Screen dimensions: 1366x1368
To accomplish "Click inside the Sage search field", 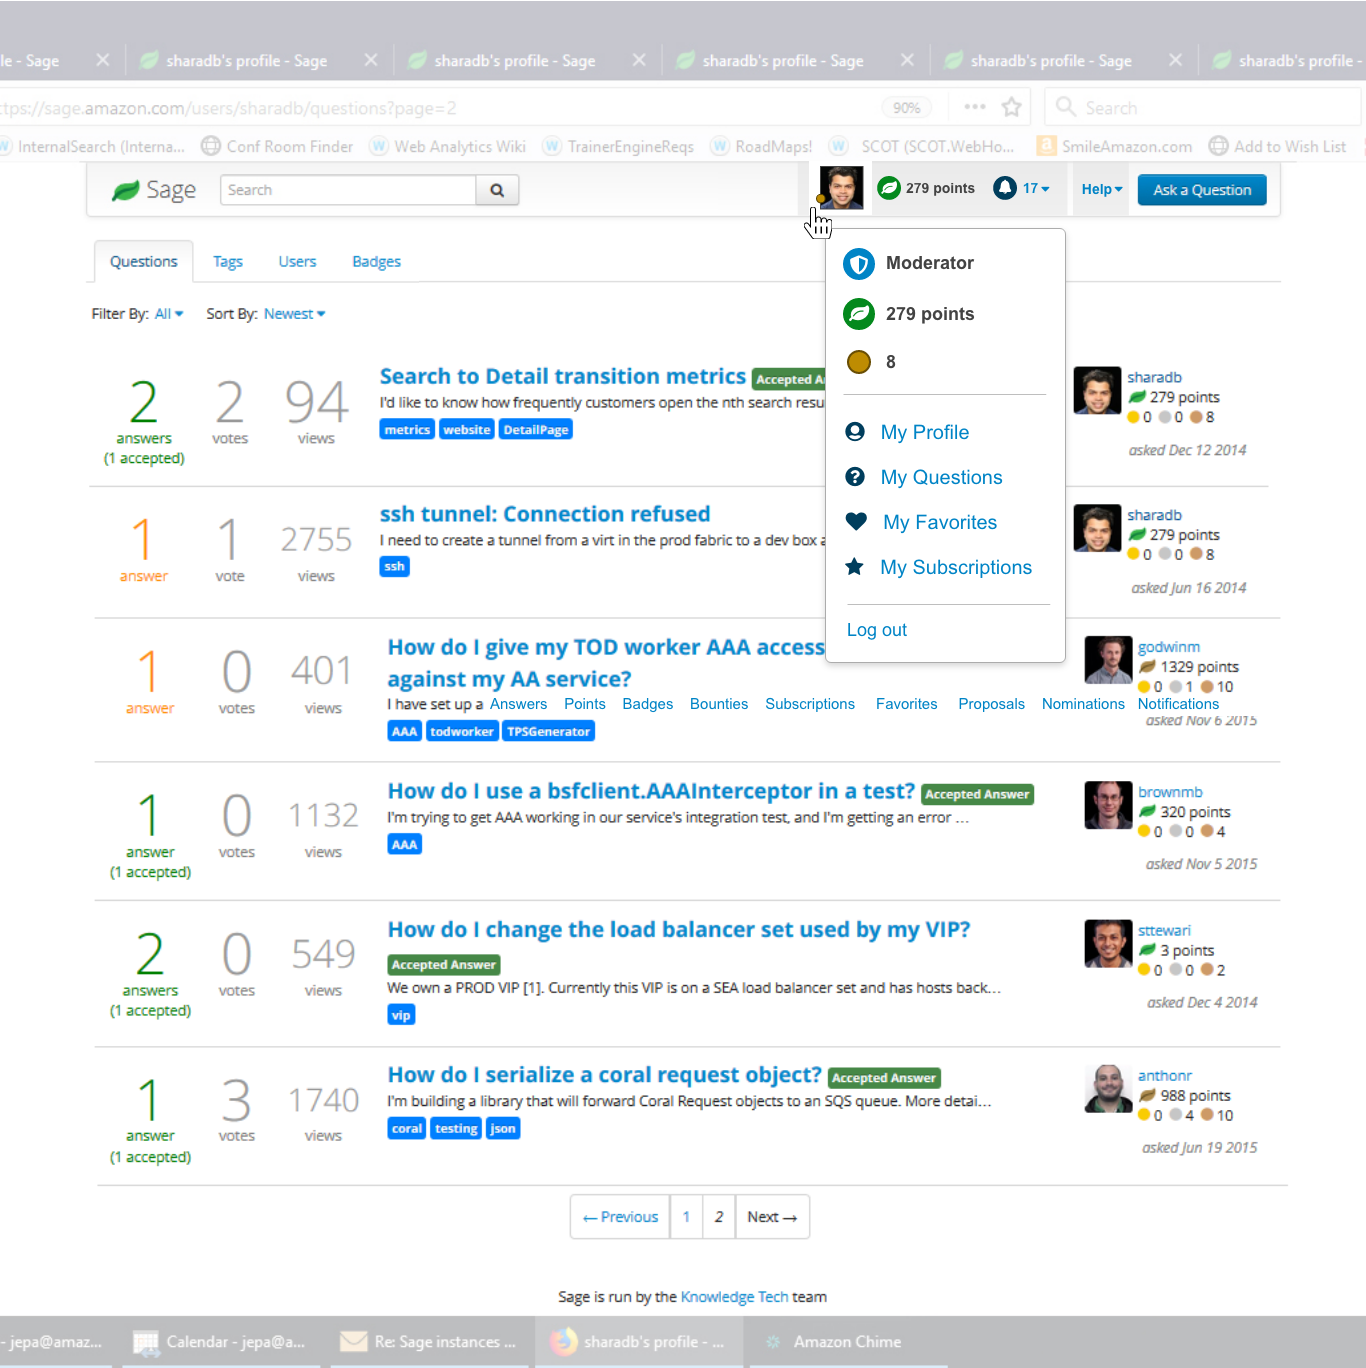I will coord(348,190).
